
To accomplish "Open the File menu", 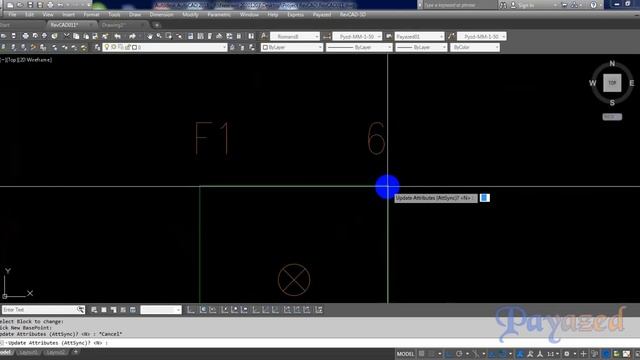I will (x=12, y=14).
